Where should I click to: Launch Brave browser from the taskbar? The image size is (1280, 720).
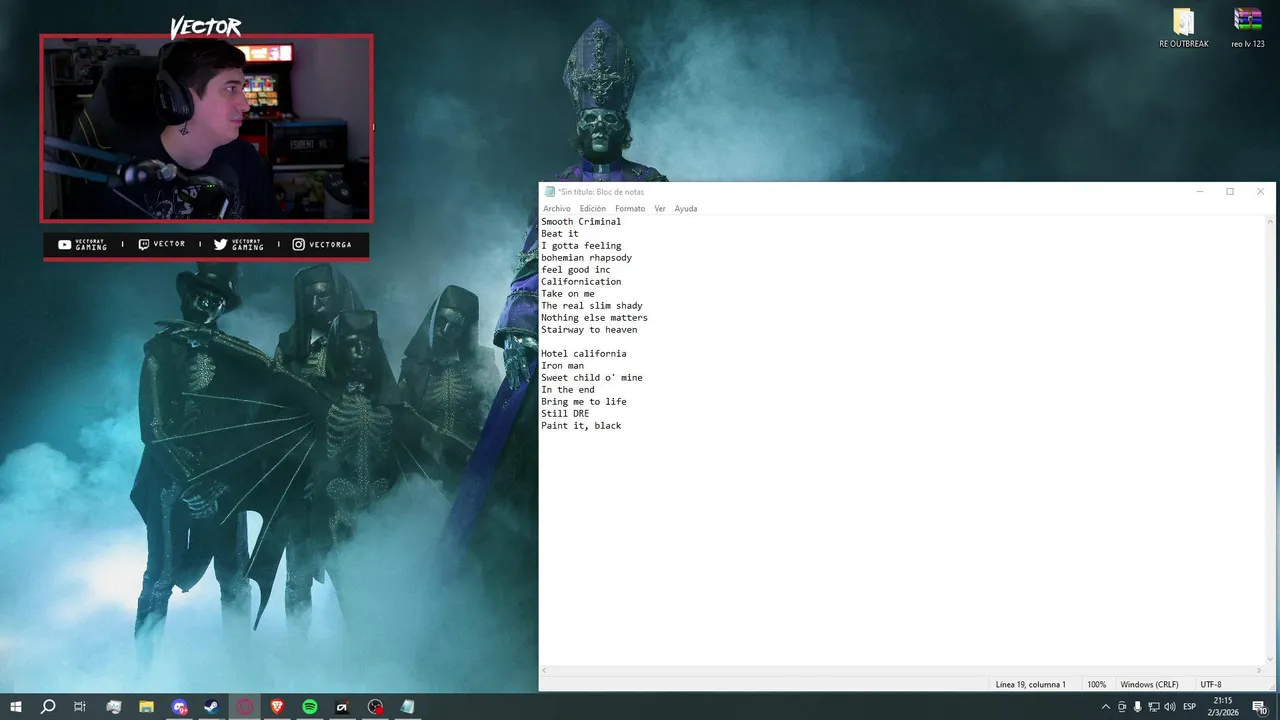(277, 707)
